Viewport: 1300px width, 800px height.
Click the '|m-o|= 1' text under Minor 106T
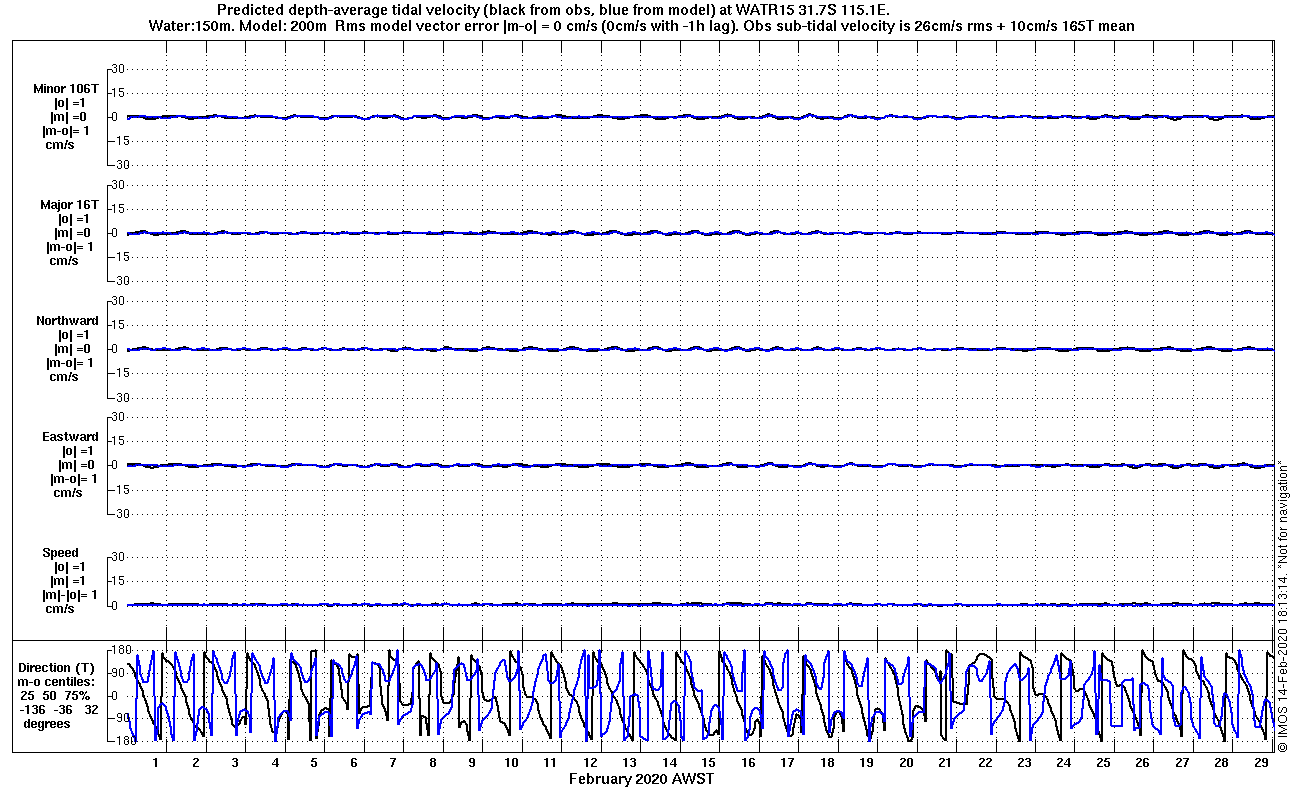coord(68,131)
